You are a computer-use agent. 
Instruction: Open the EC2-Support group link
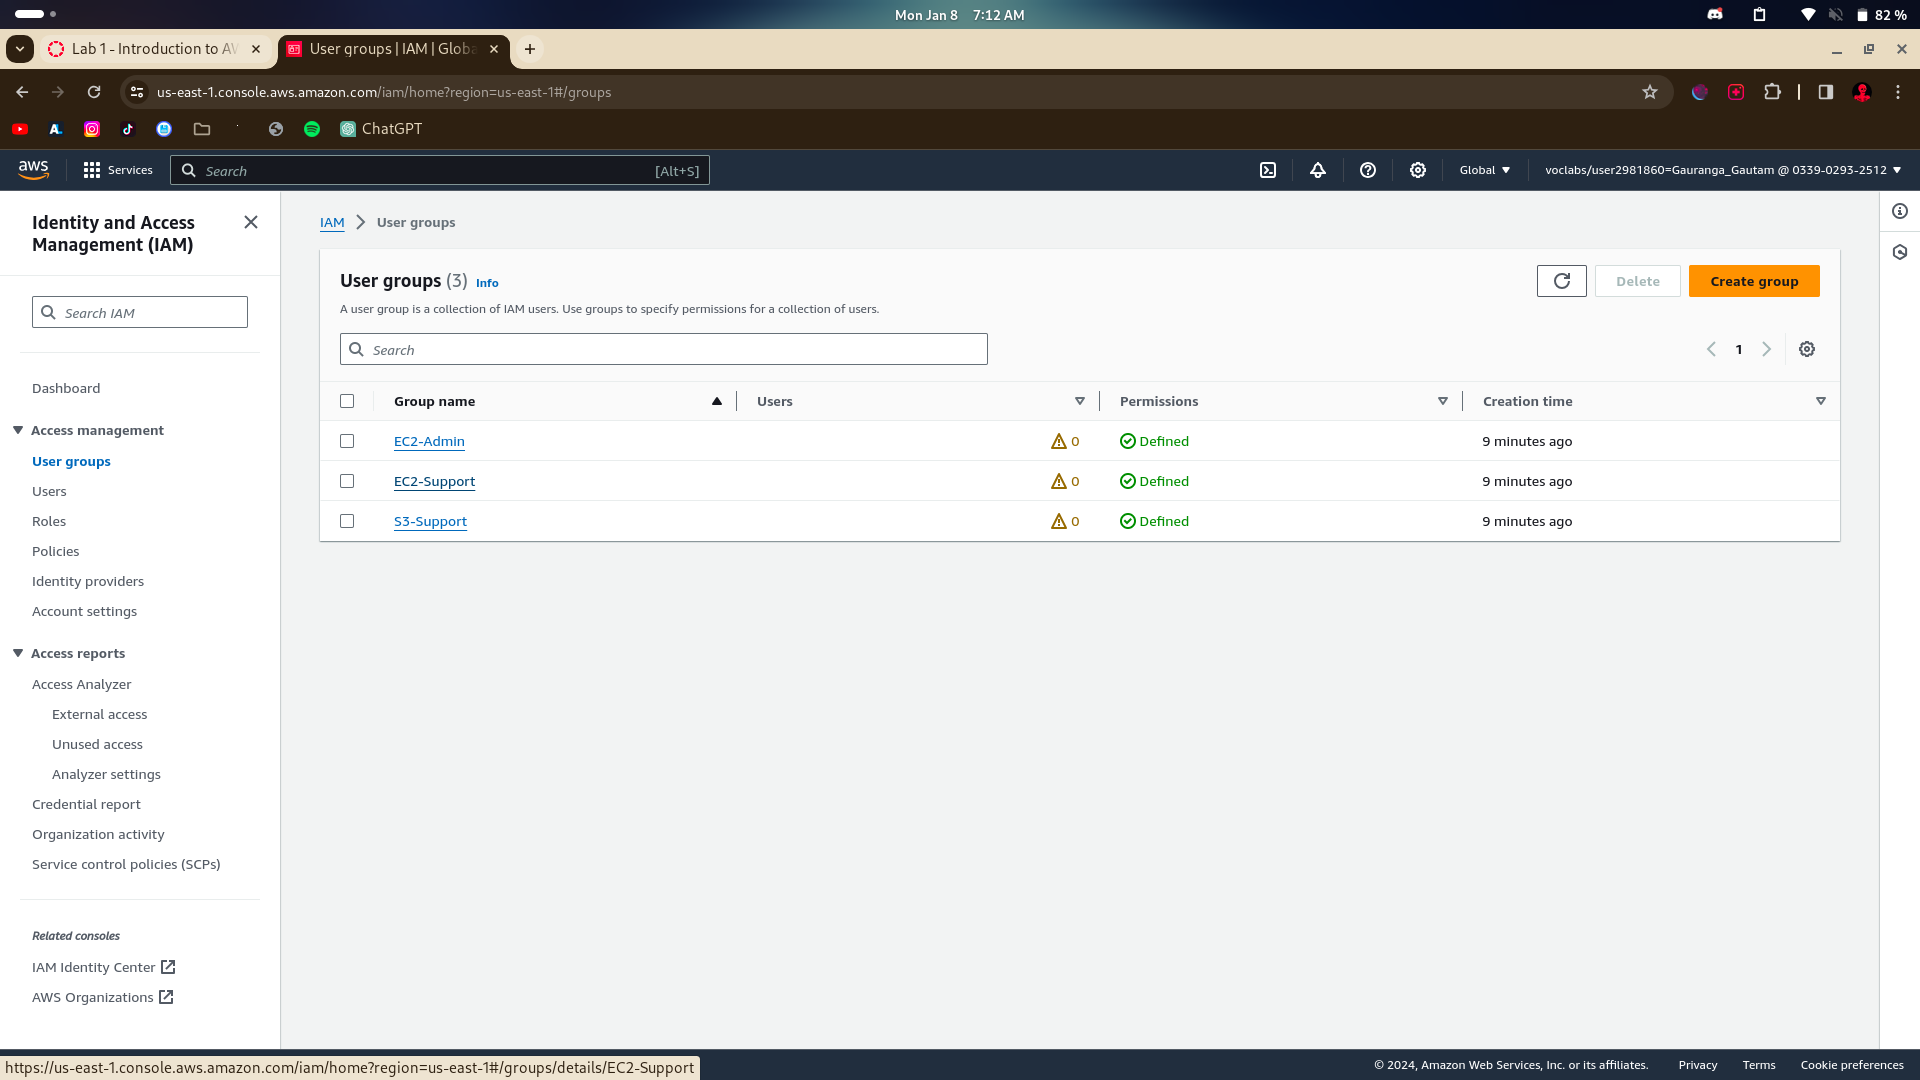(x=434, y=481)
